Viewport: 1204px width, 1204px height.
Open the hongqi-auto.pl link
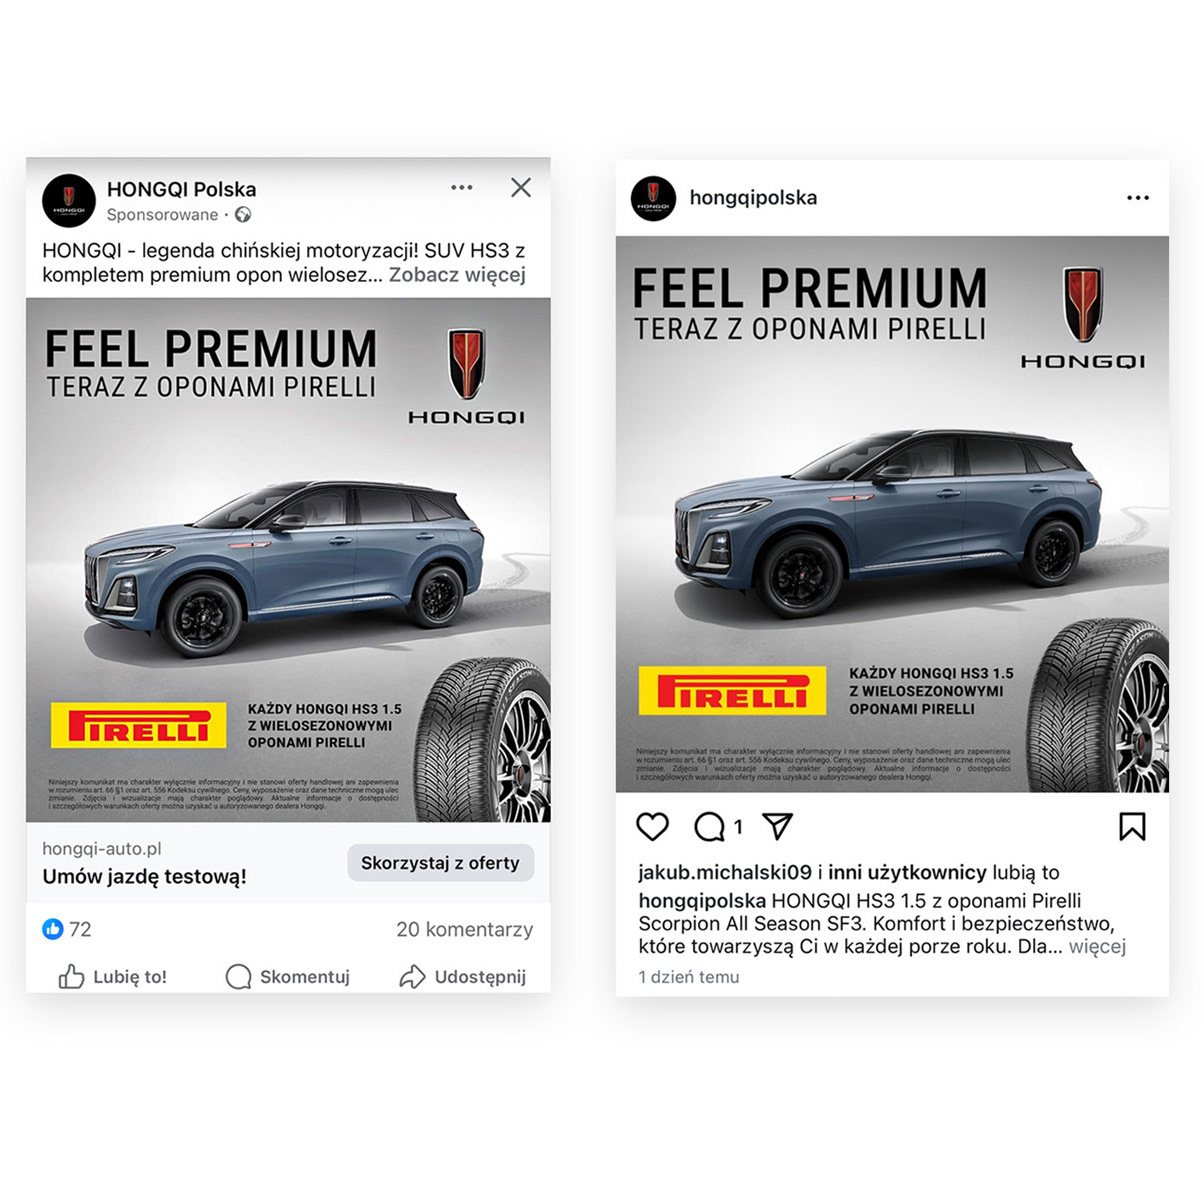tap(102, 849)
